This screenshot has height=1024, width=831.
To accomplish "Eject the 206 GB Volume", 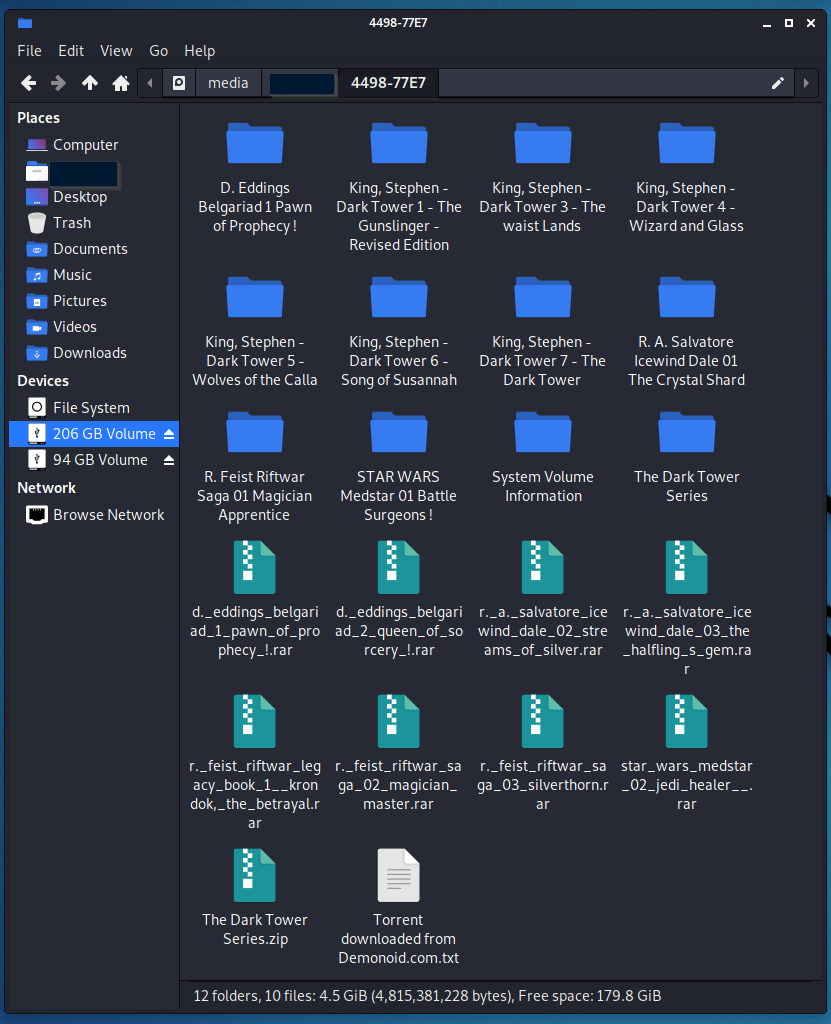I will [169, 434].
